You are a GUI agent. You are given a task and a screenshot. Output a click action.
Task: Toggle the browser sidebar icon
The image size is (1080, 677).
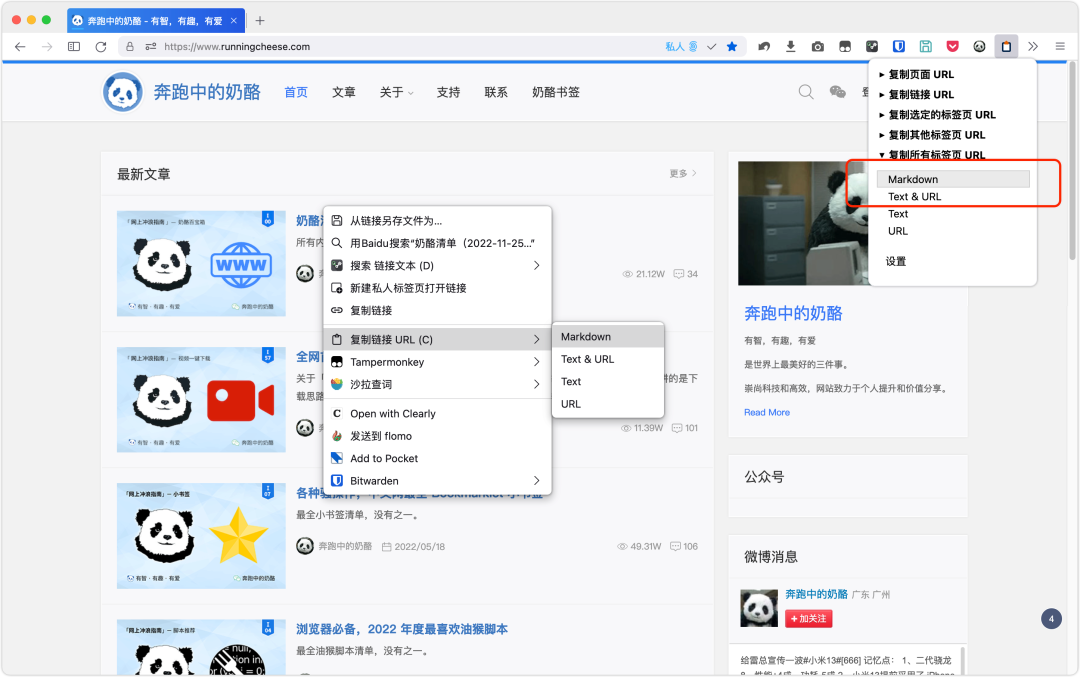click(74, 47)
